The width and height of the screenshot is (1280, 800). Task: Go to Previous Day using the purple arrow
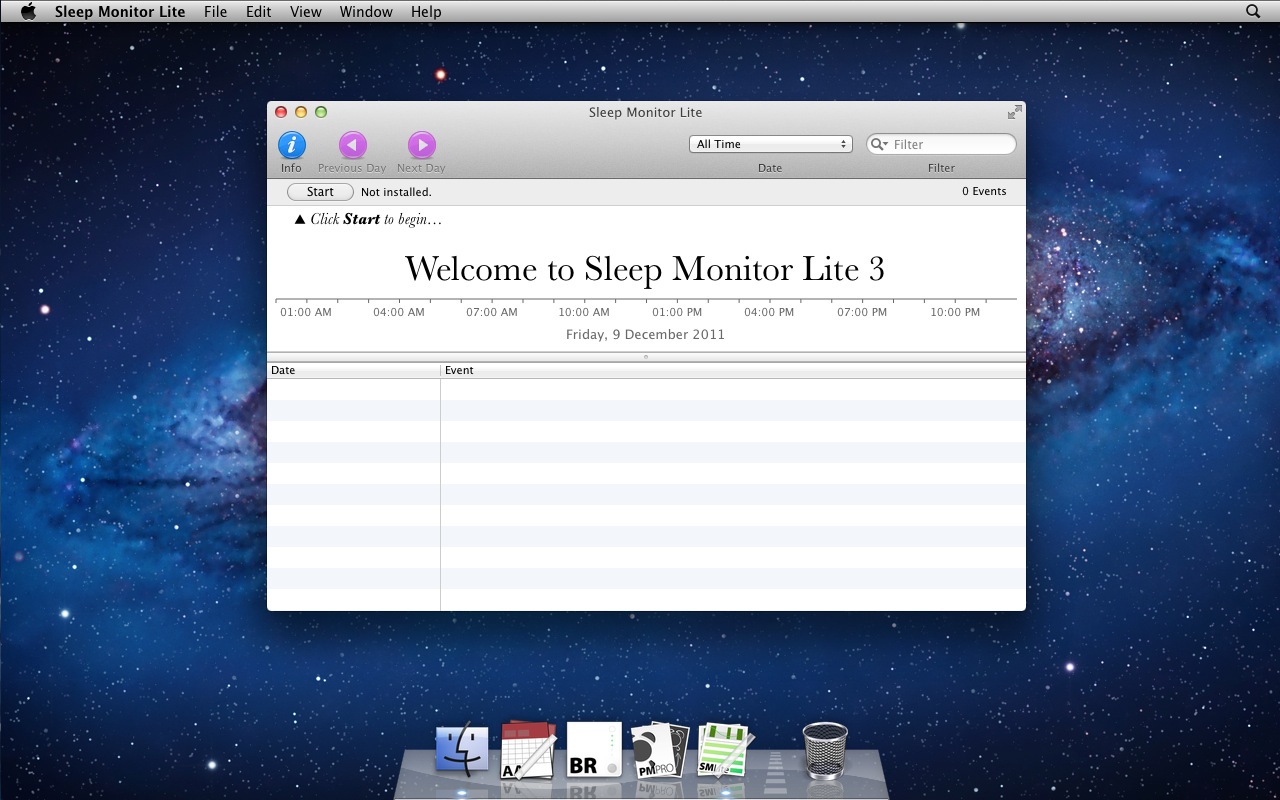pos(352,145)
